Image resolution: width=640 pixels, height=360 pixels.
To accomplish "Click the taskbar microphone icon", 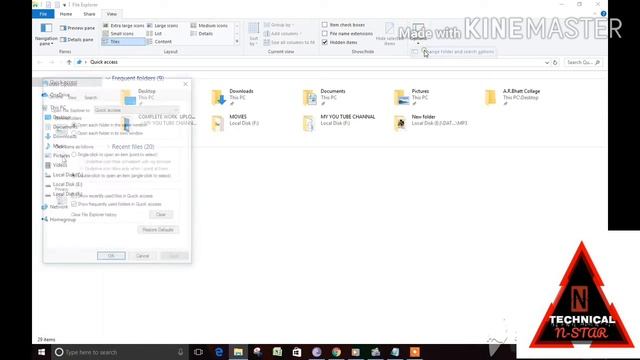I will coord(180,352).
